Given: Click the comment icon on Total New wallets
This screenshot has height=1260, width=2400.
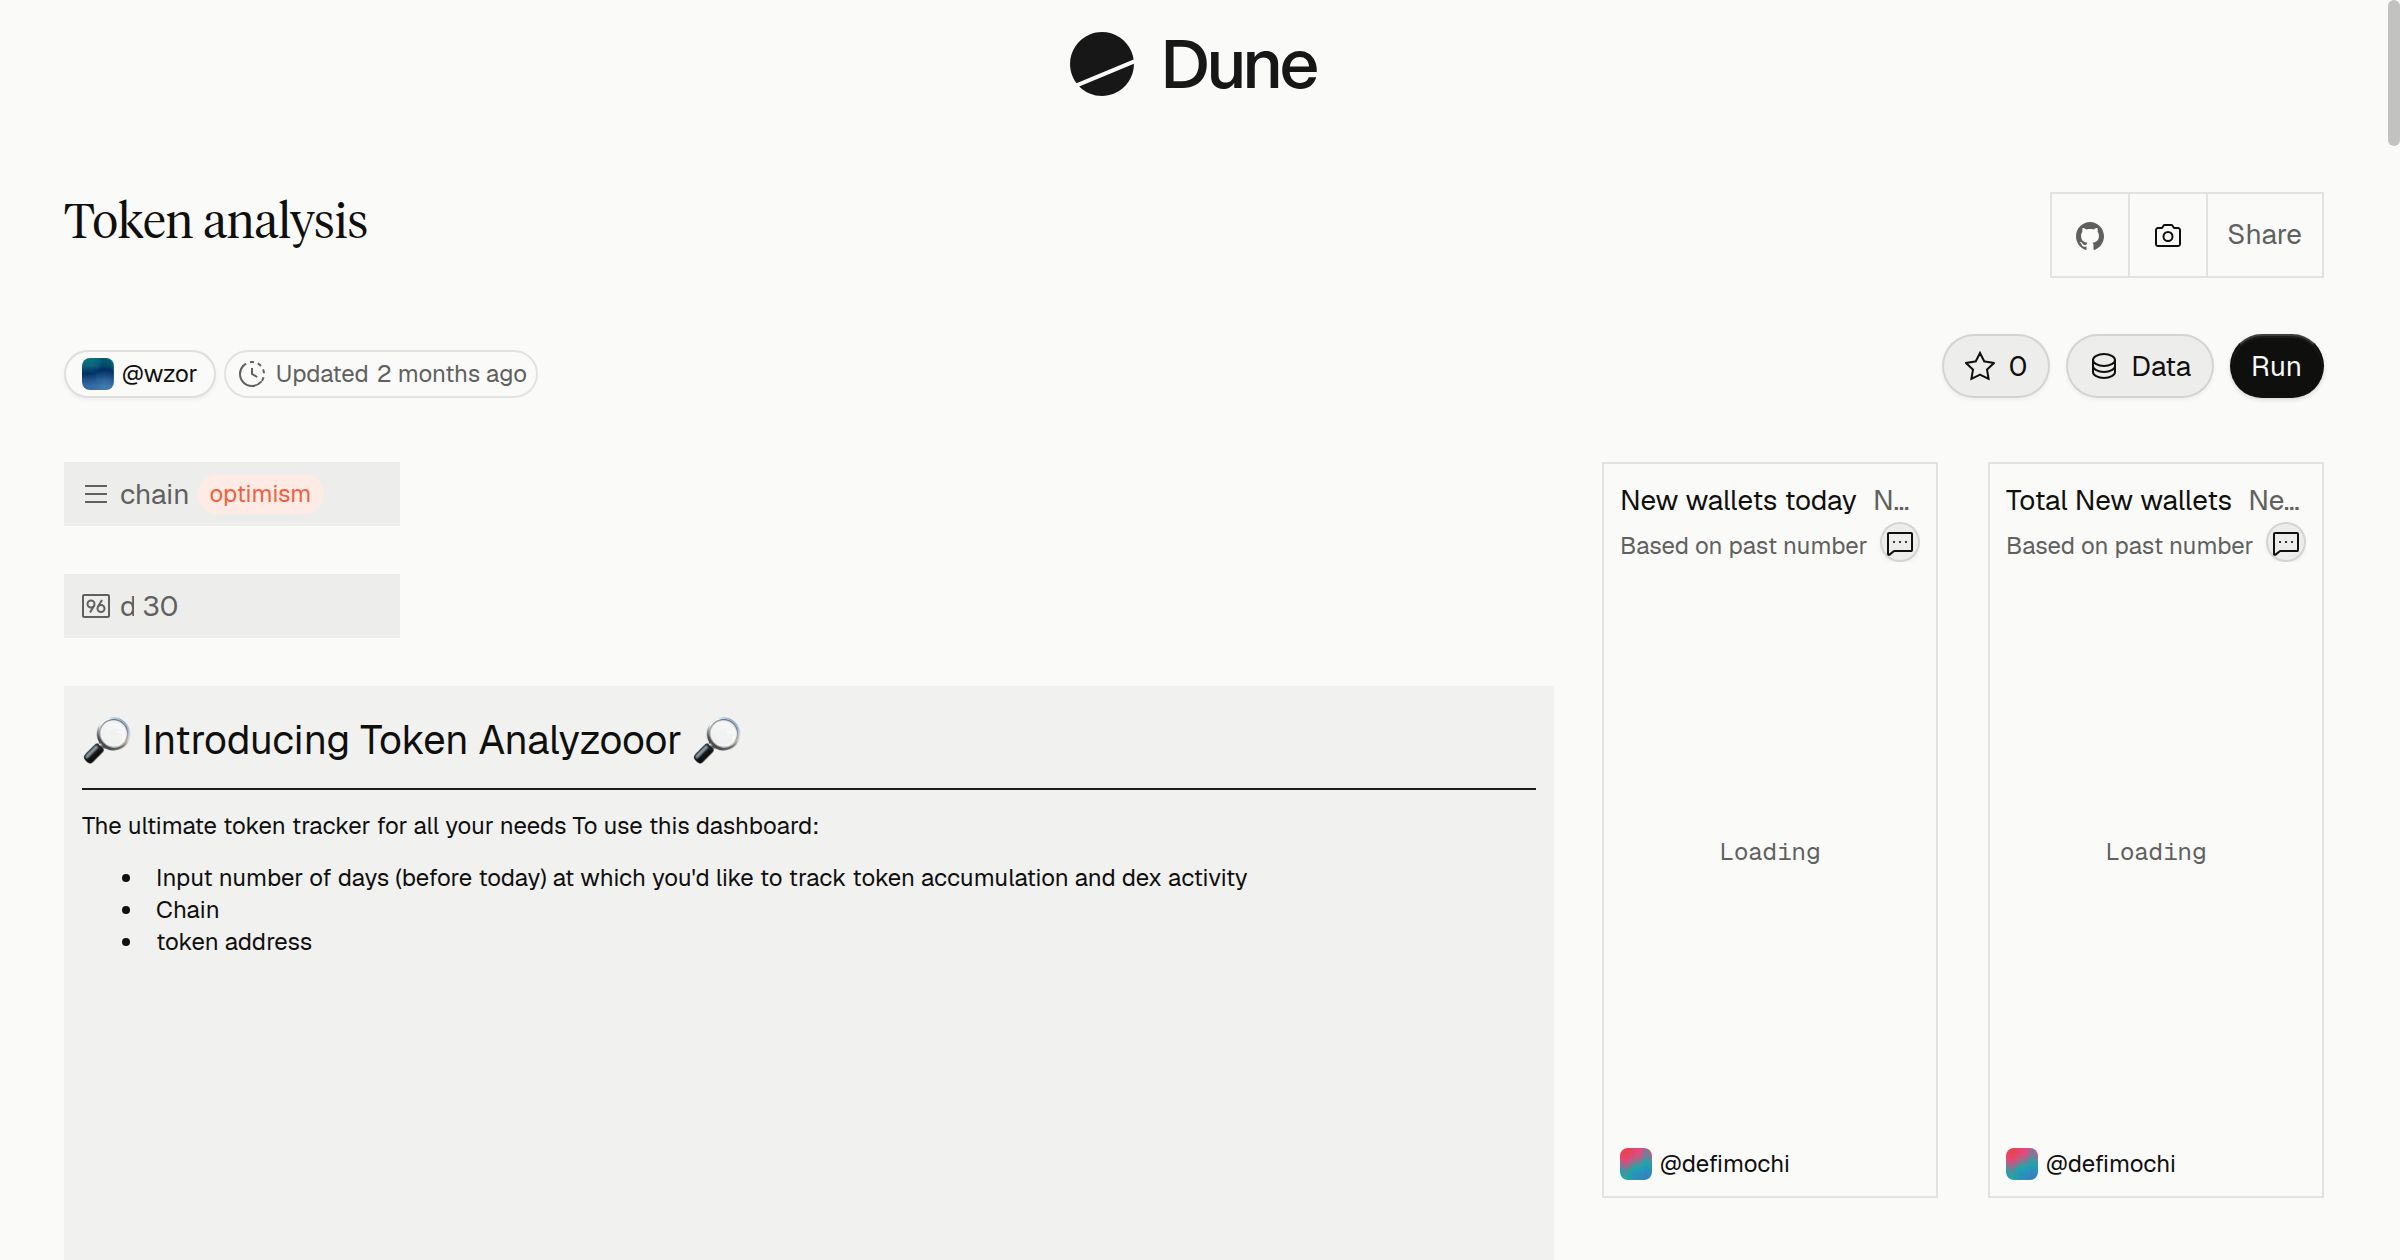Looking at the screenshot, I should (2285, 543).
